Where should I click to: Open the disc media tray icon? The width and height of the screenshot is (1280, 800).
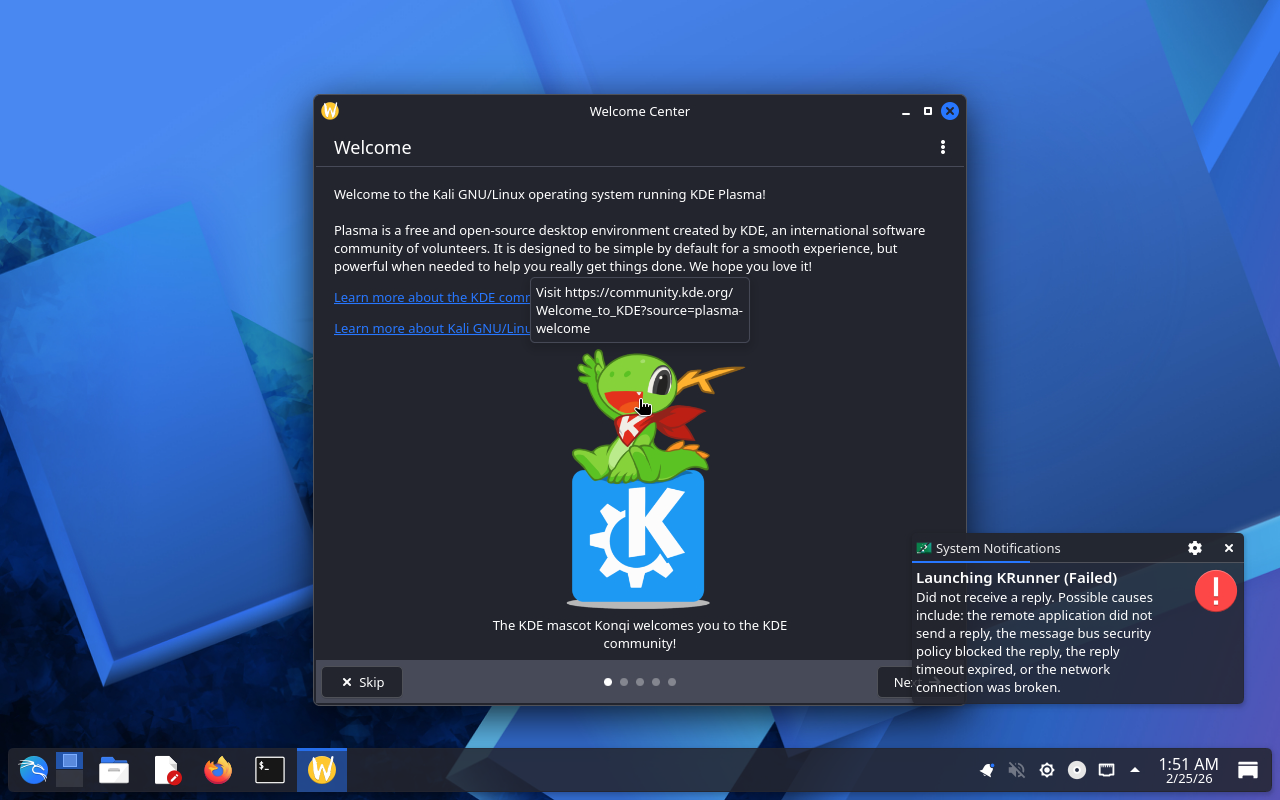coord(1077,770)
